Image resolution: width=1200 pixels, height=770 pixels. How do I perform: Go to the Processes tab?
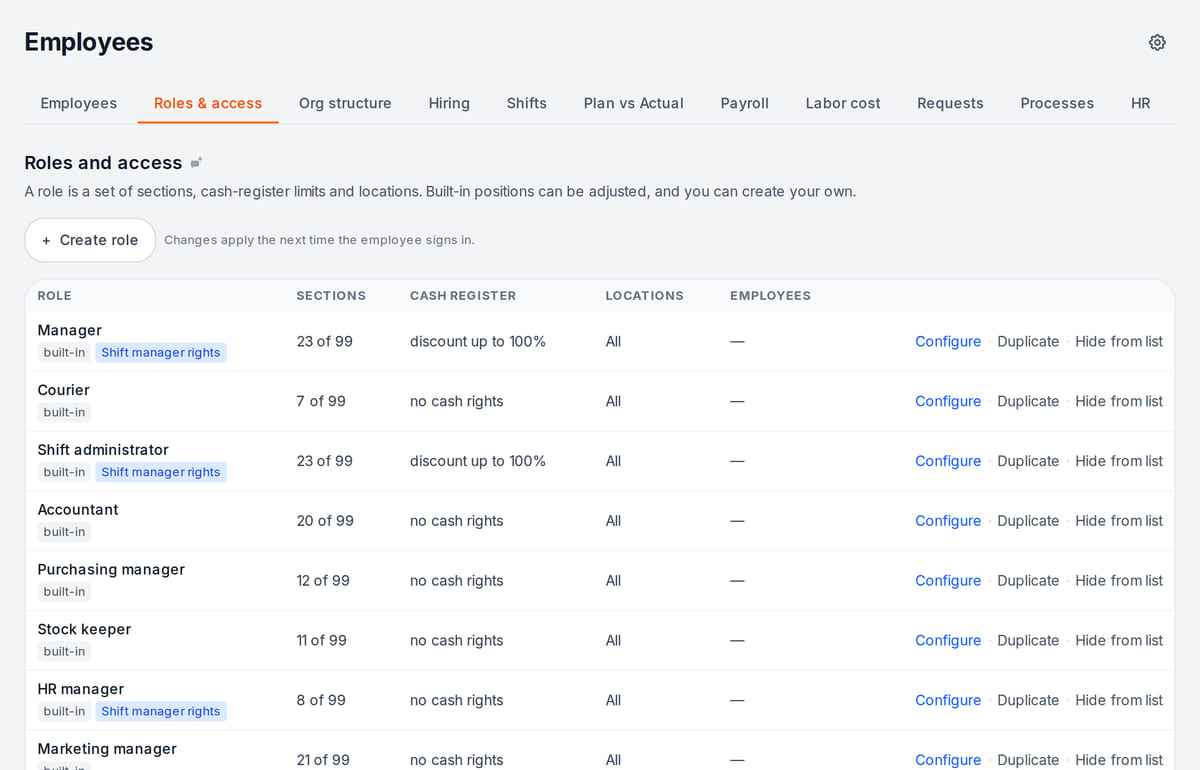pos(1057,103)
